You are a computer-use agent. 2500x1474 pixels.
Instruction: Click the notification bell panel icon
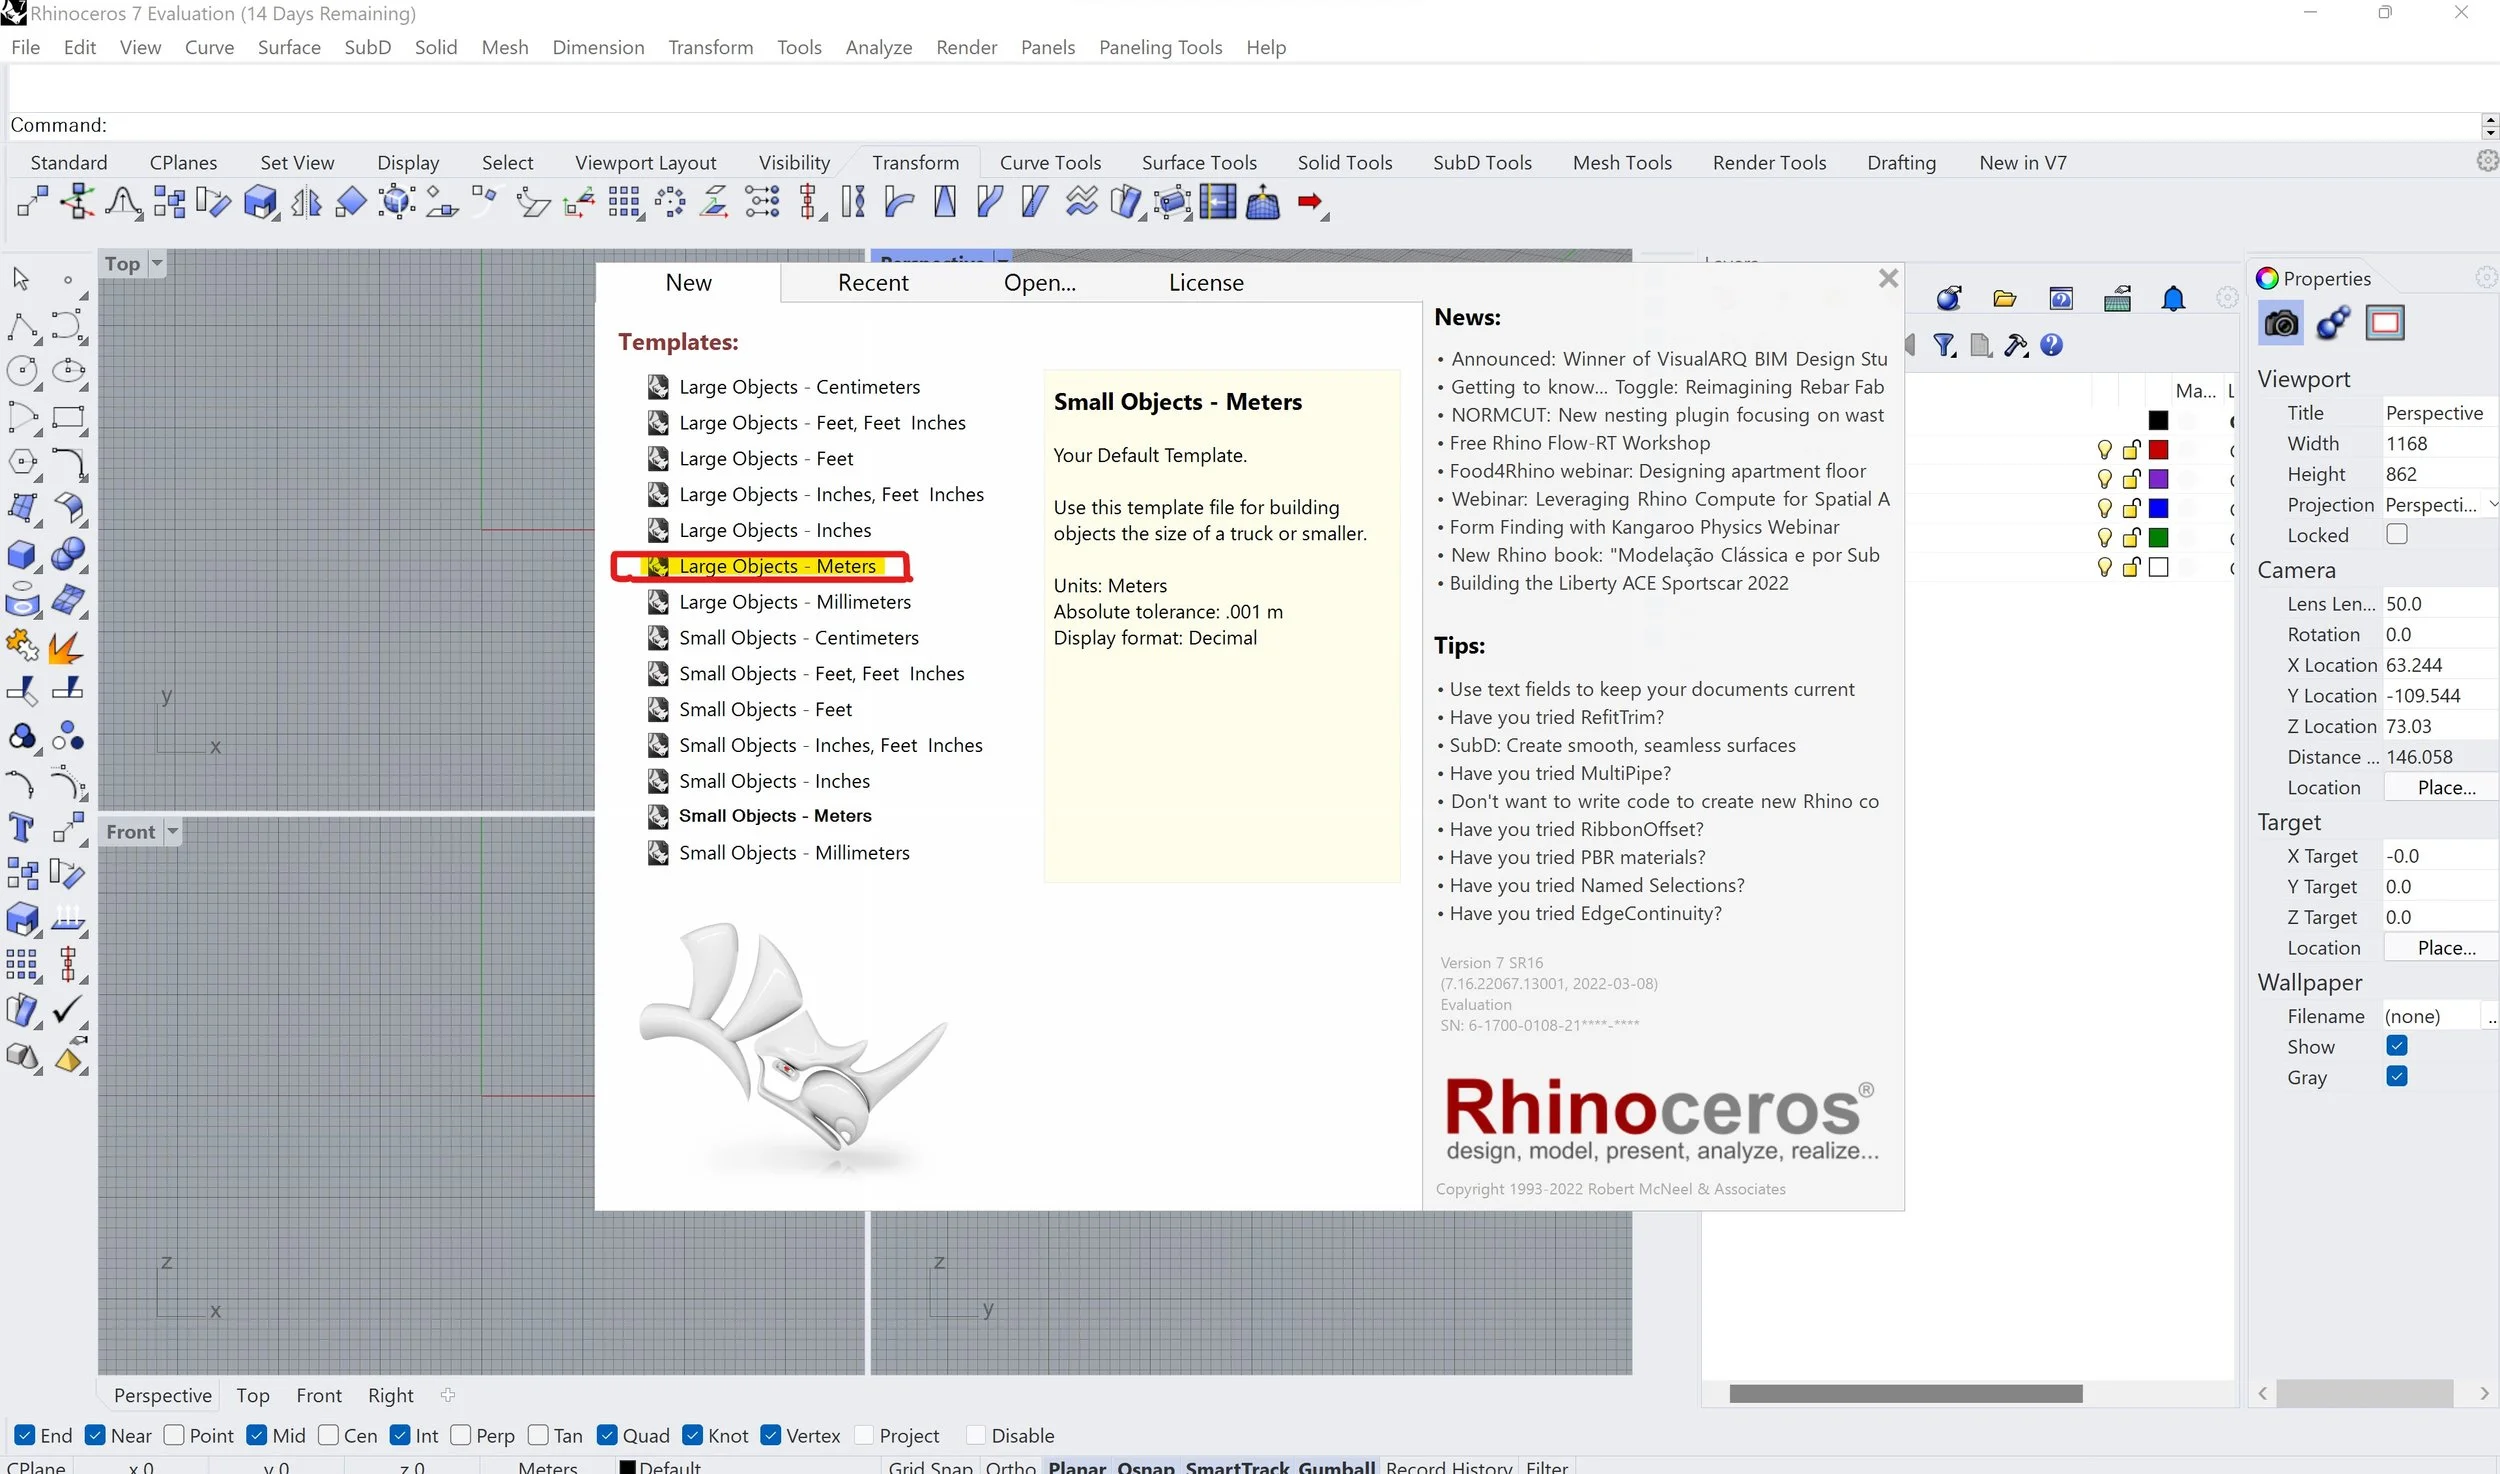point(2172,299)
